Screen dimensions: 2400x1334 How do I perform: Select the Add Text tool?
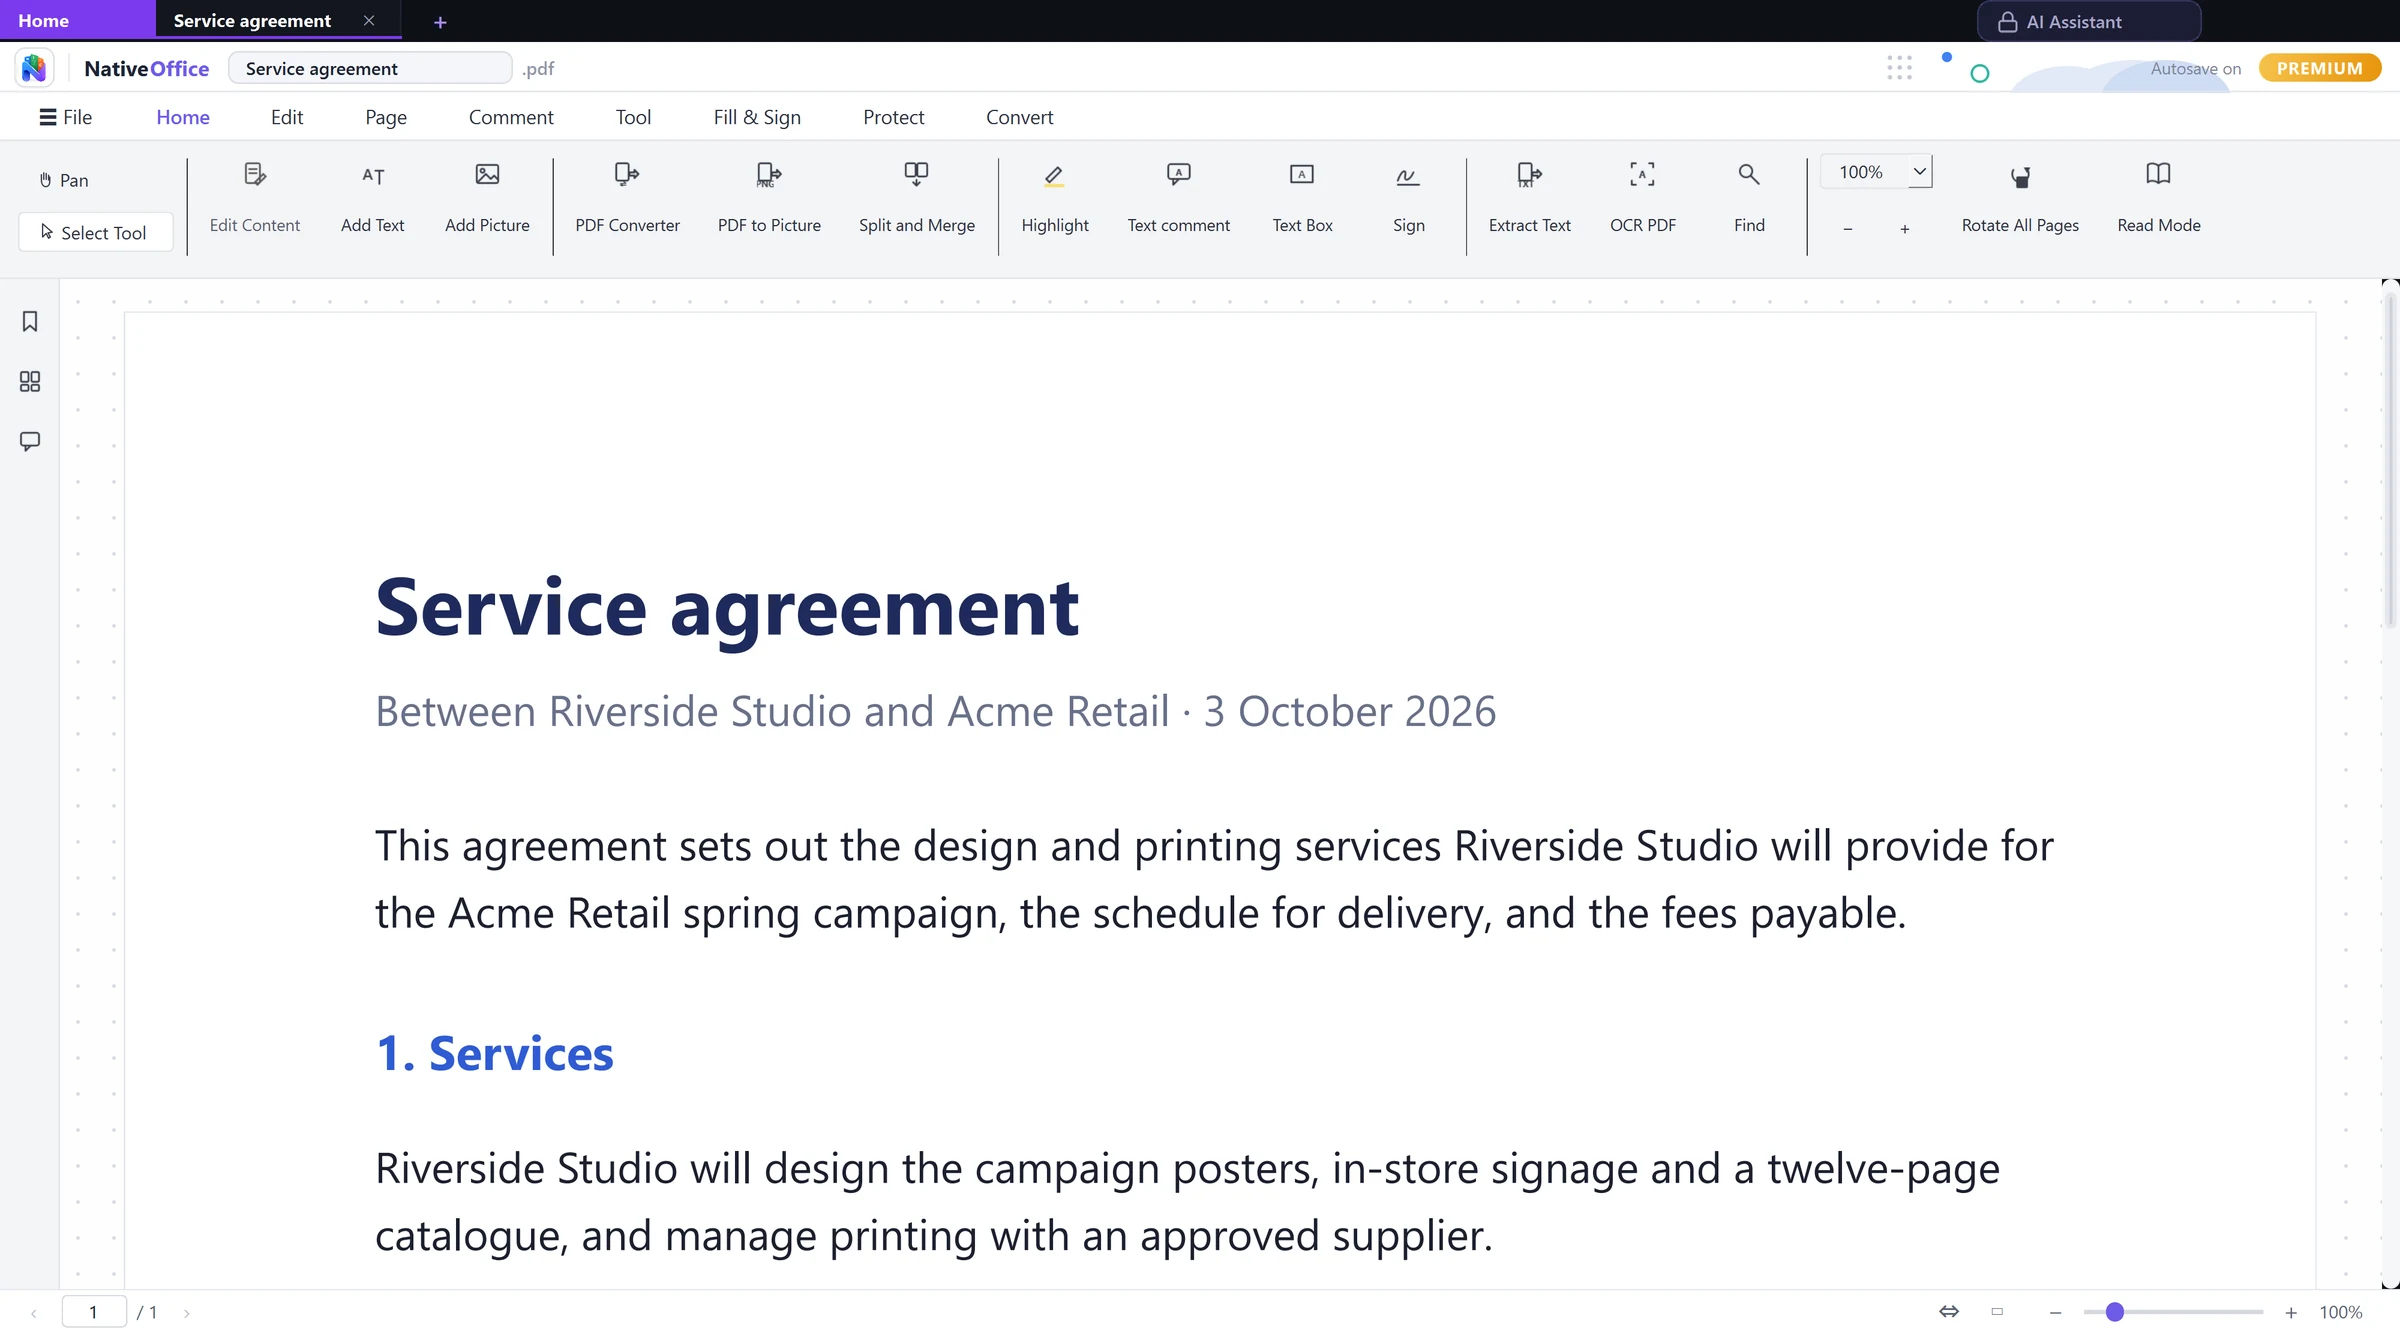coord(372,198)
